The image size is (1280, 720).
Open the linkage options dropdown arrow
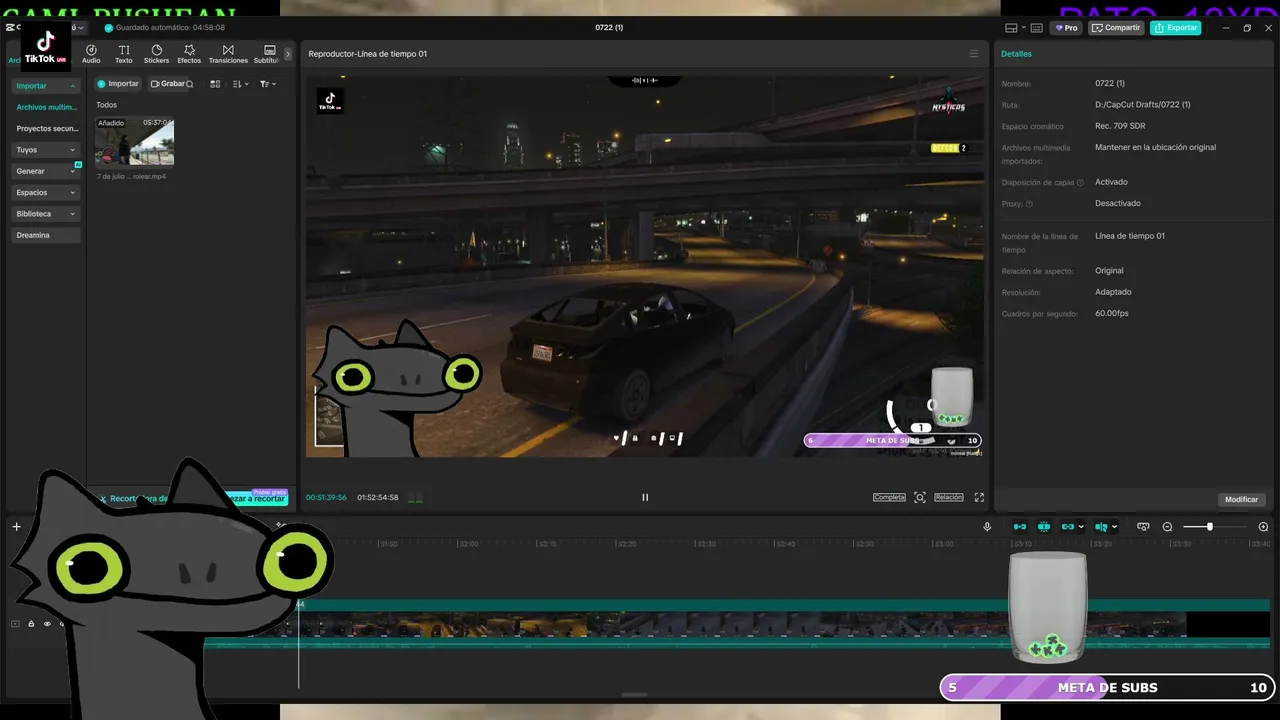[x=1081, y=527]
